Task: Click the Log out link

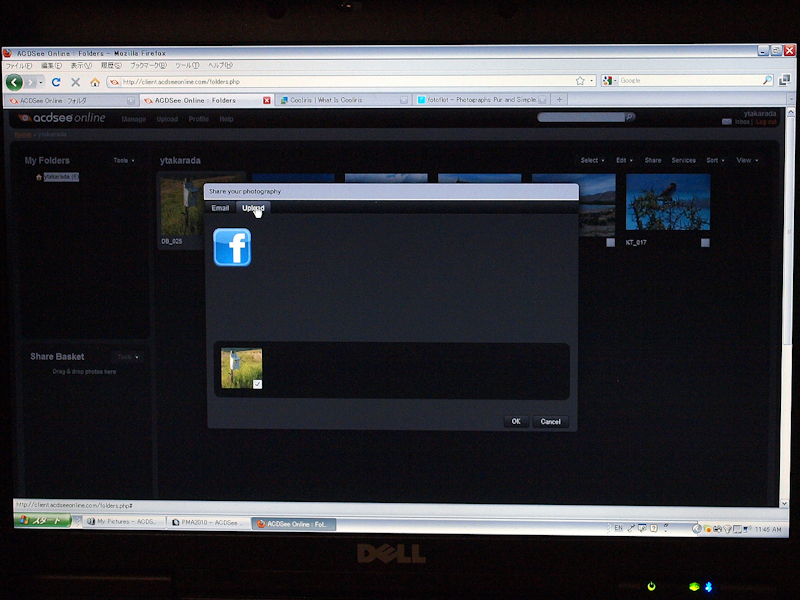Action: coord(766,122)
